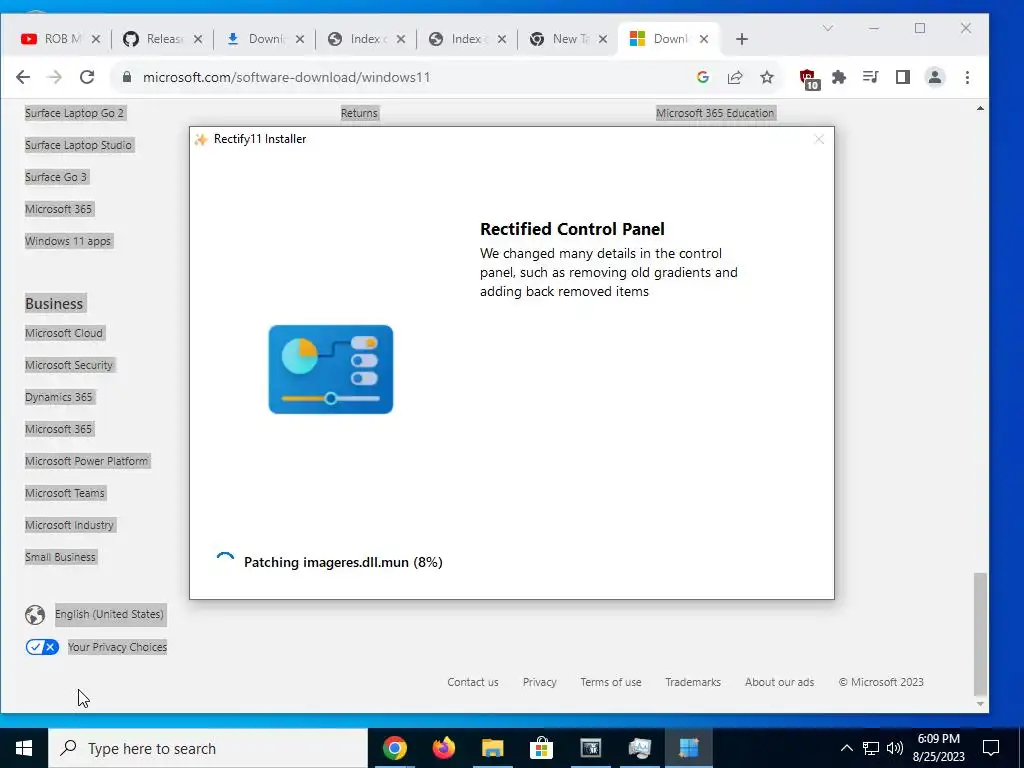Show hidden system tray icons chevron
1024x768 pixels.
coord(846,748)
